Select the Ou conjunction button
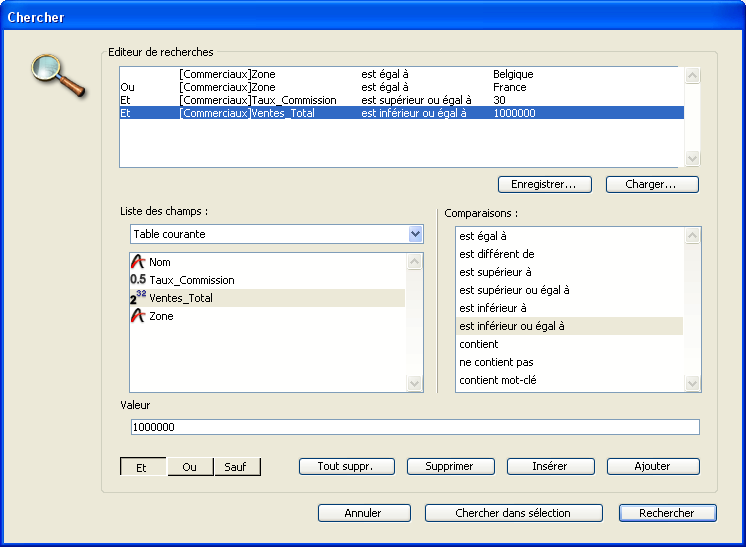Screen dimensions: 746x547 [190, 467]
